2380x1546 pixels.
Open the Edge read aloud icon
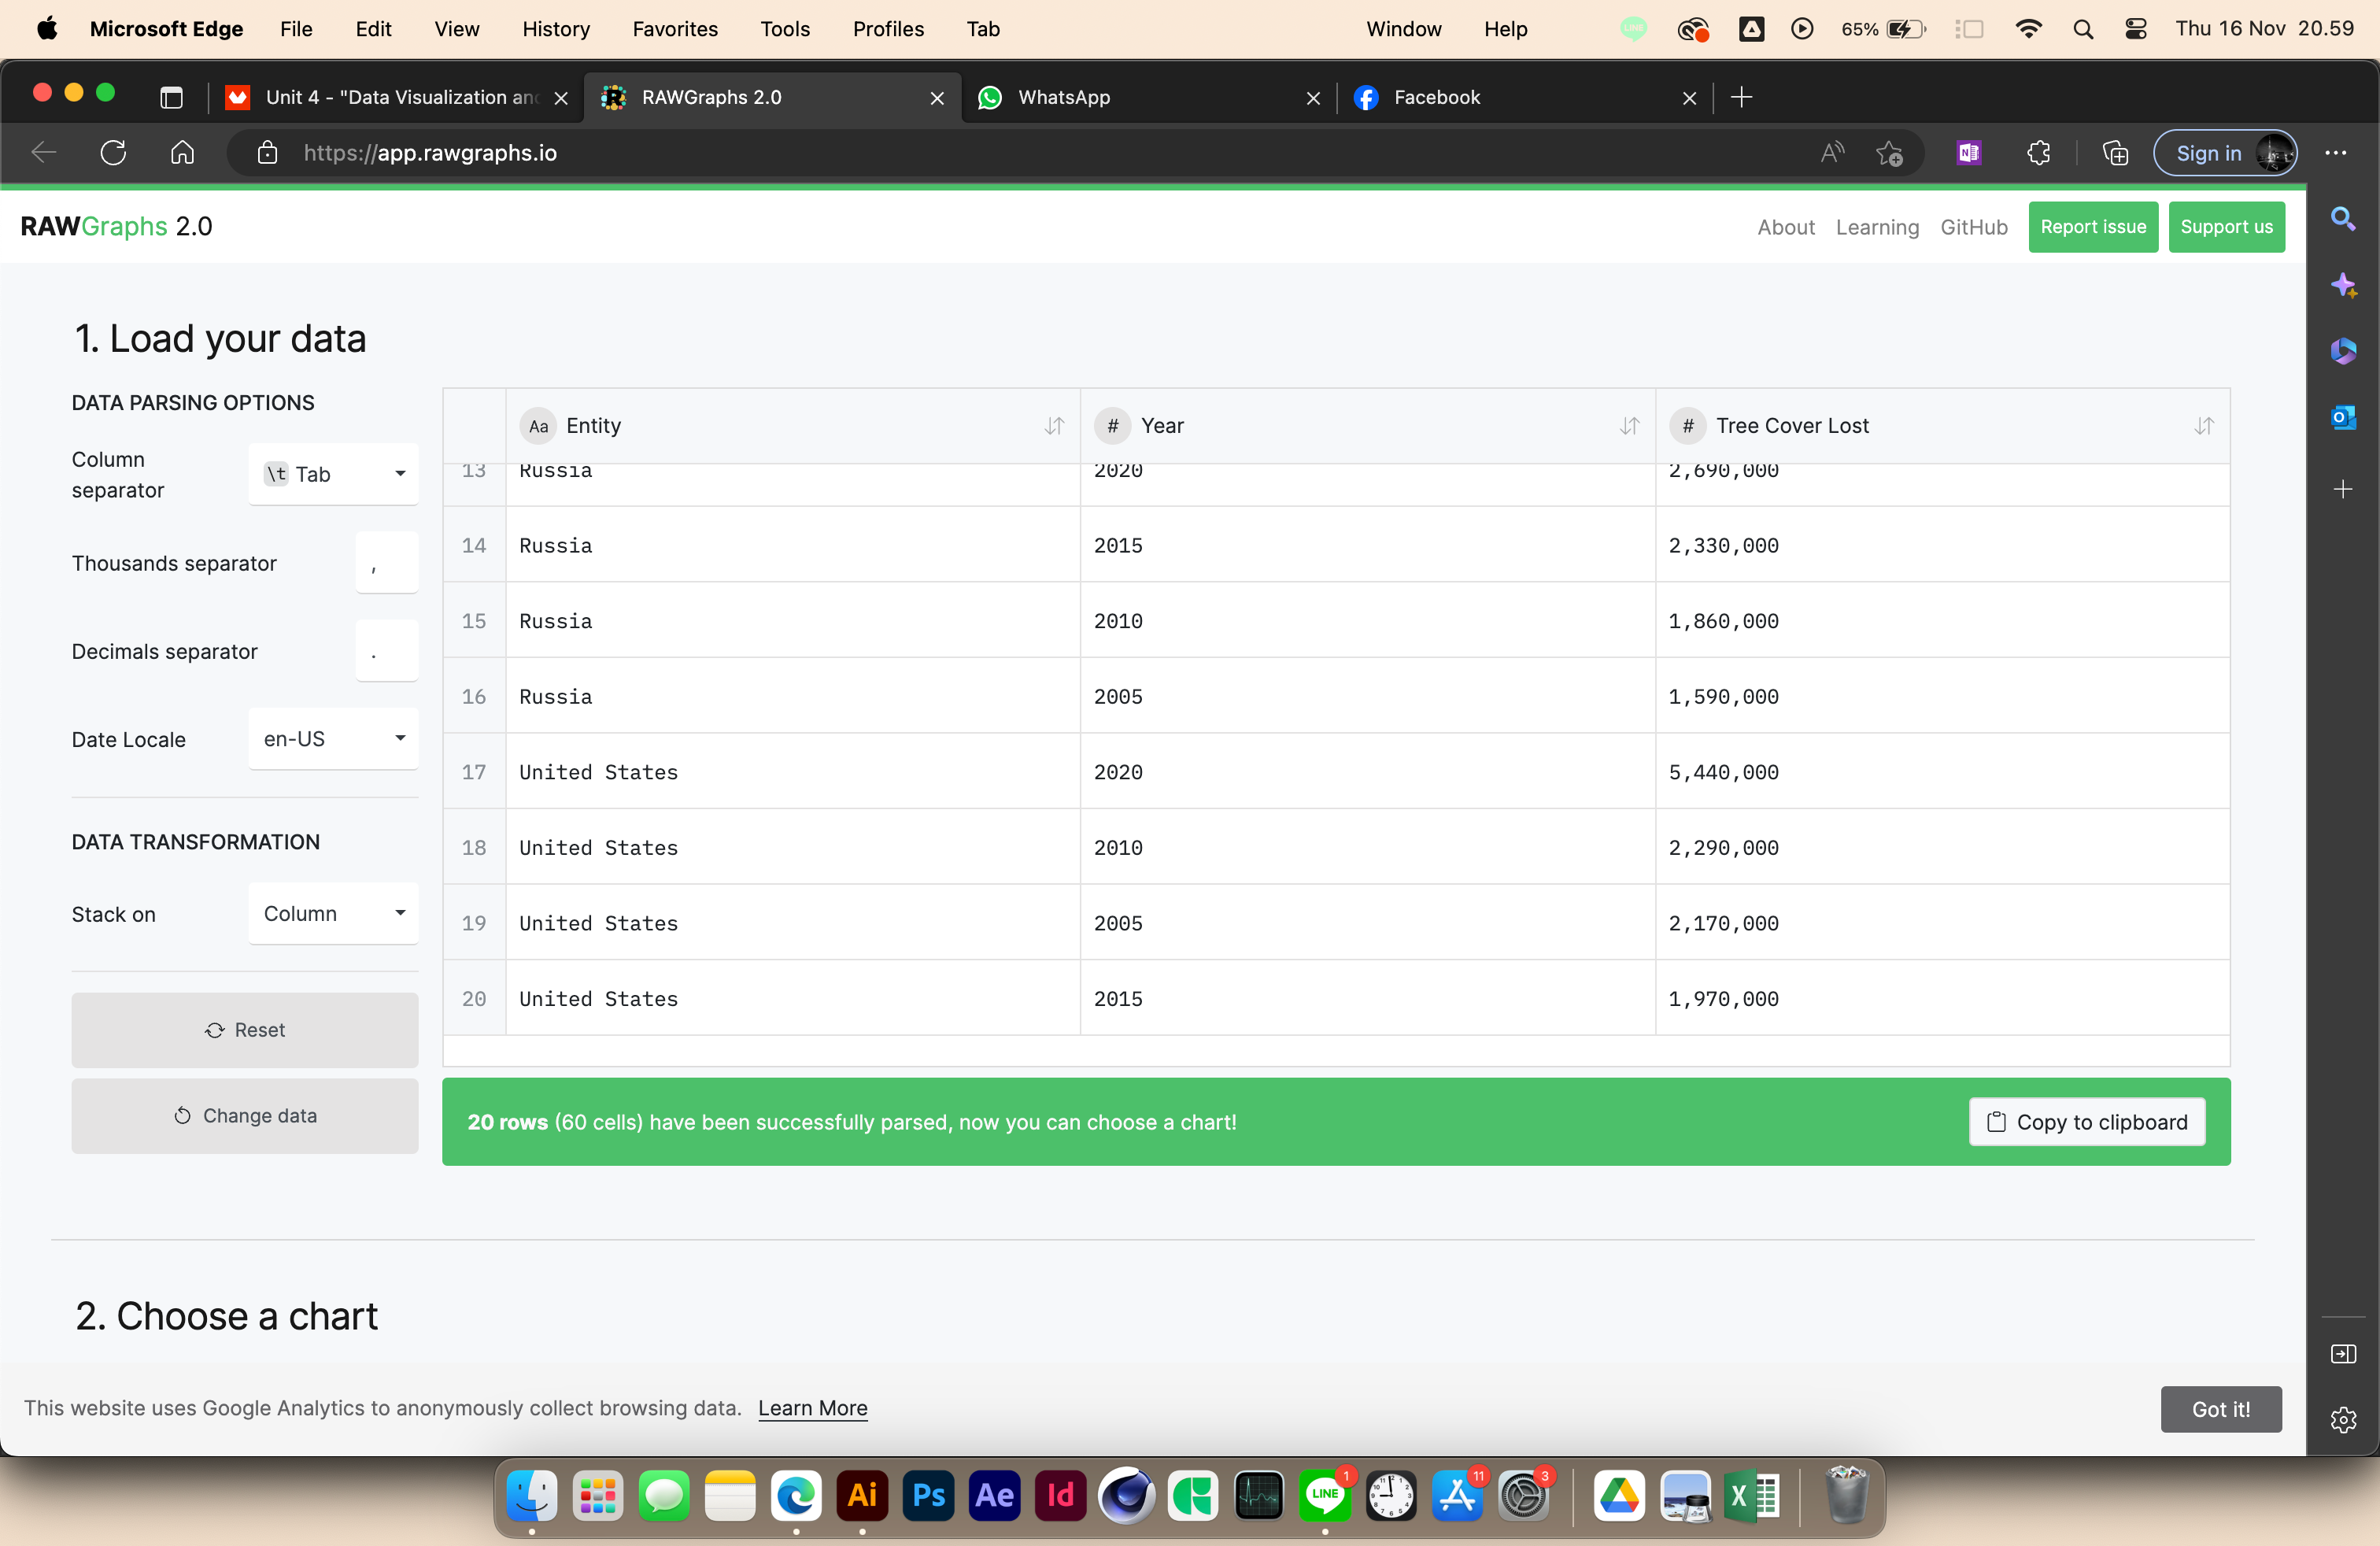point(1832,153)
